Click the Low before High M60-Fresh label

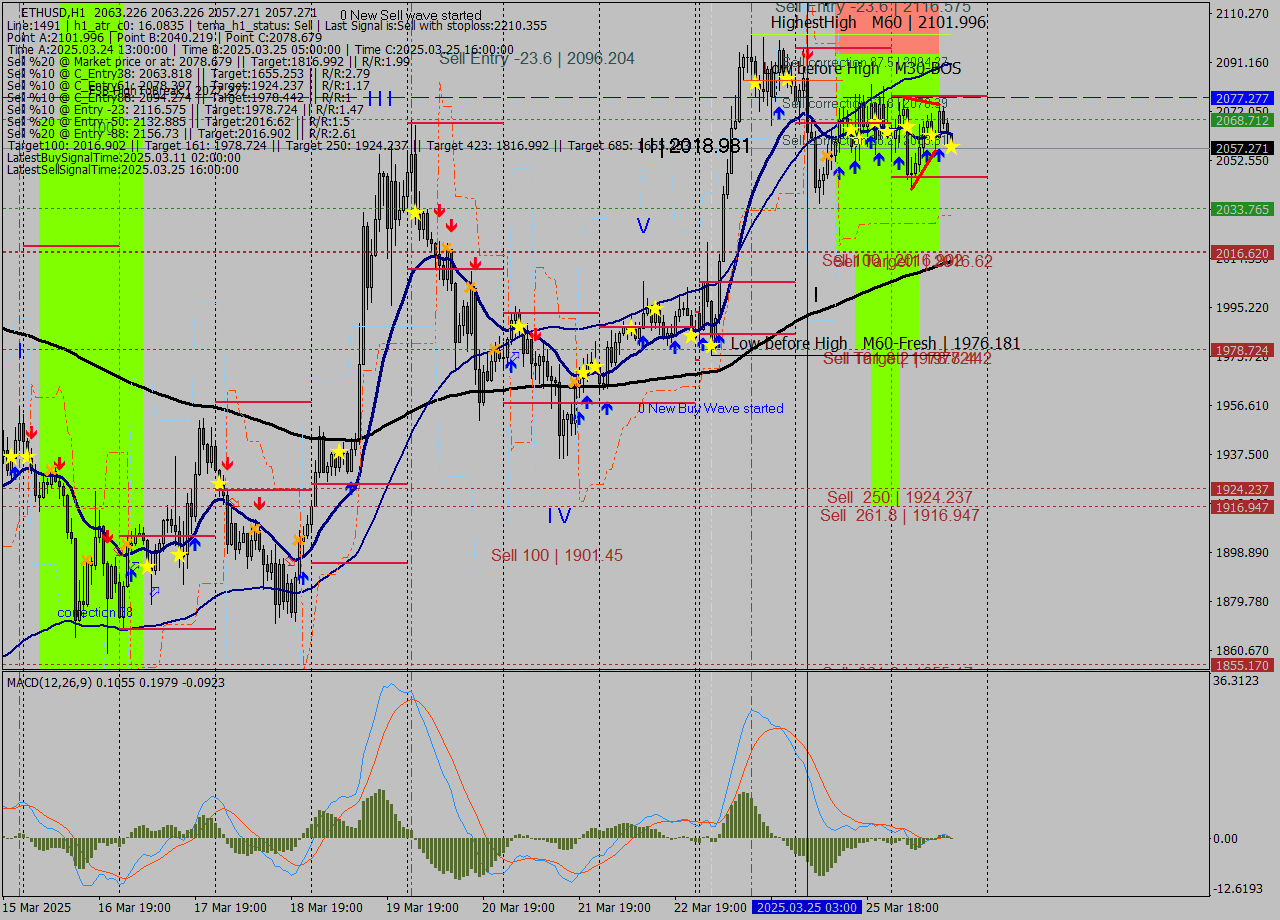pos(875,343)
